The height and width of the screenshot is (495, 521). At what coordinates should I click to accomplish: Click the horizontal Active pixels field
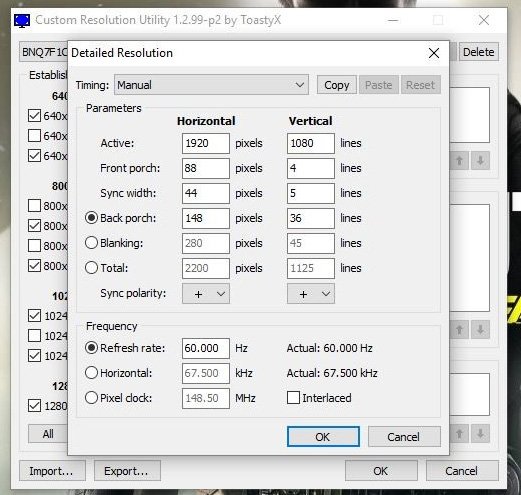click(x=206, y=143)
